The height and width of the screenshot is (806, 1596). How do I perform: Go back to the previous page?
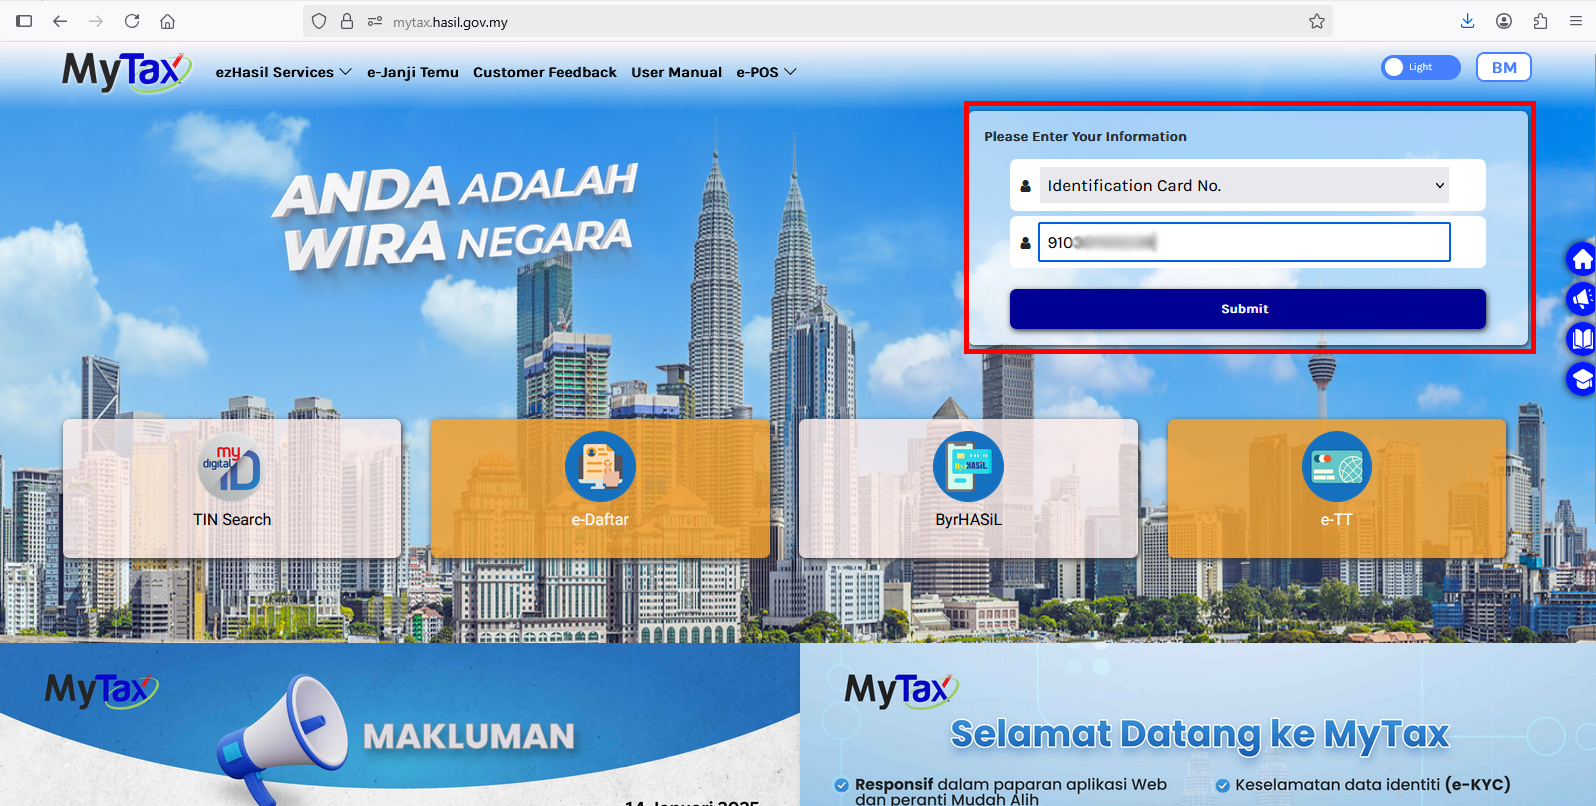(60, 21)
